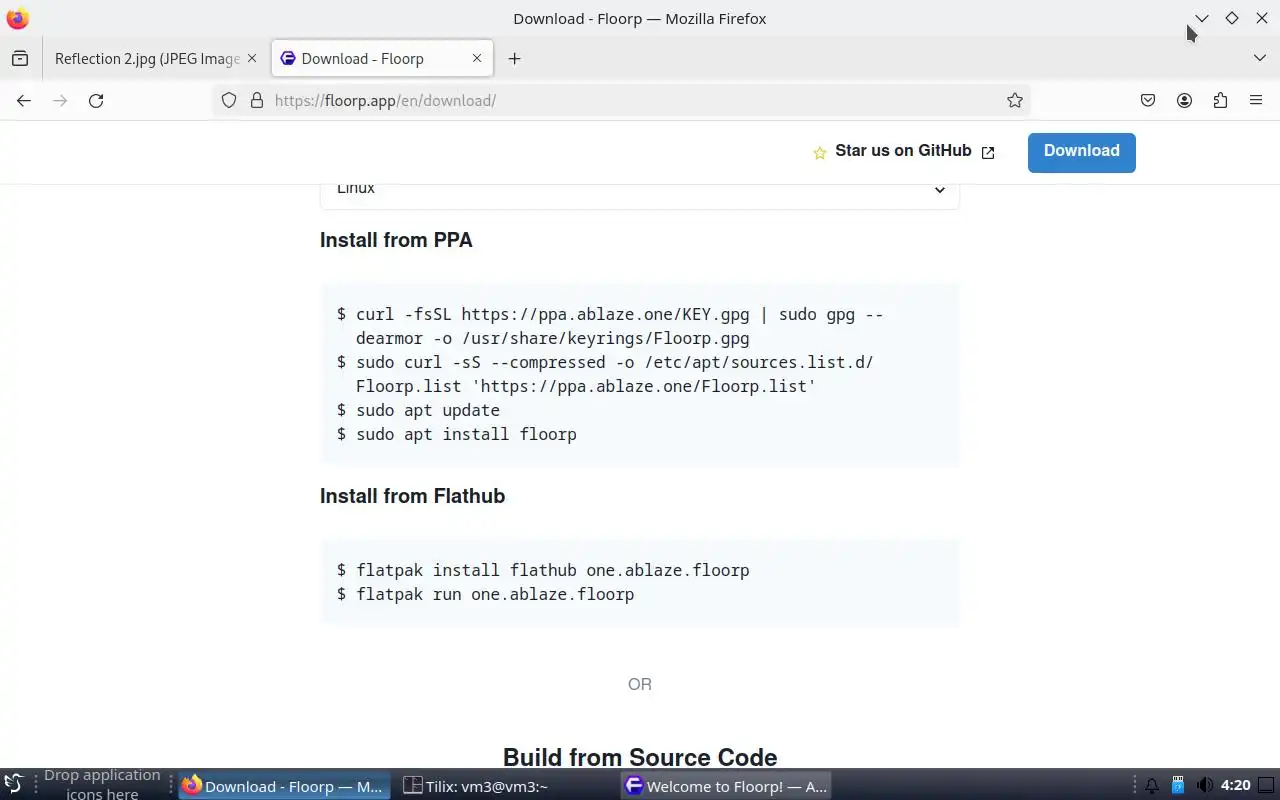Close the Download - Floorp tab

pyautogui.click(x=477, y=59)
